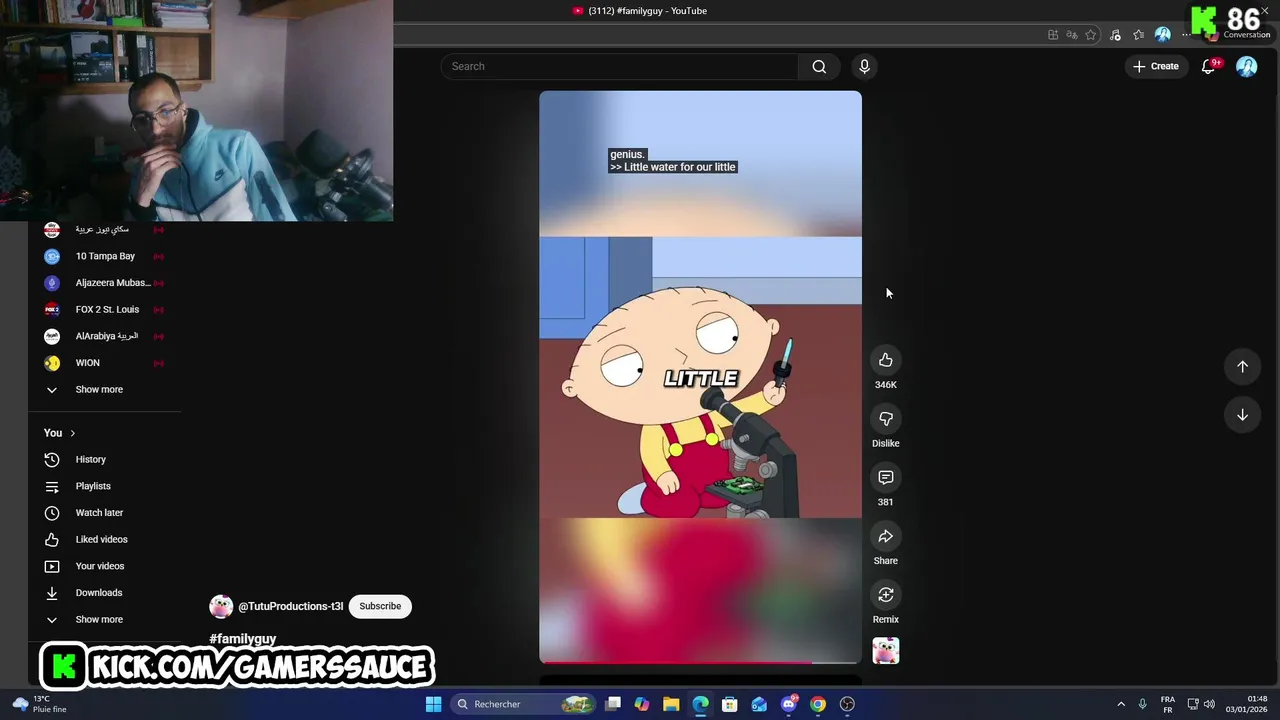The width and height of the screenshot is (1280, 720).
Task: Click the Rechercher taskbar search box
Action: tap(524, 704)
